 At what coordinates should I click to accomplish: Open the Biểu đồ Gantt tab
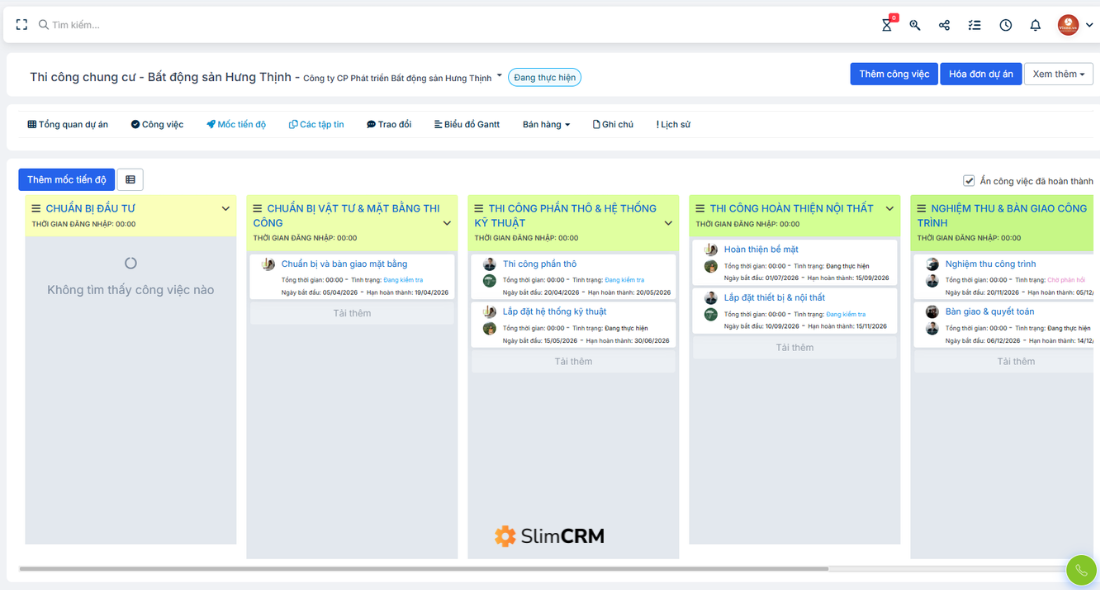tap(467, 124)
